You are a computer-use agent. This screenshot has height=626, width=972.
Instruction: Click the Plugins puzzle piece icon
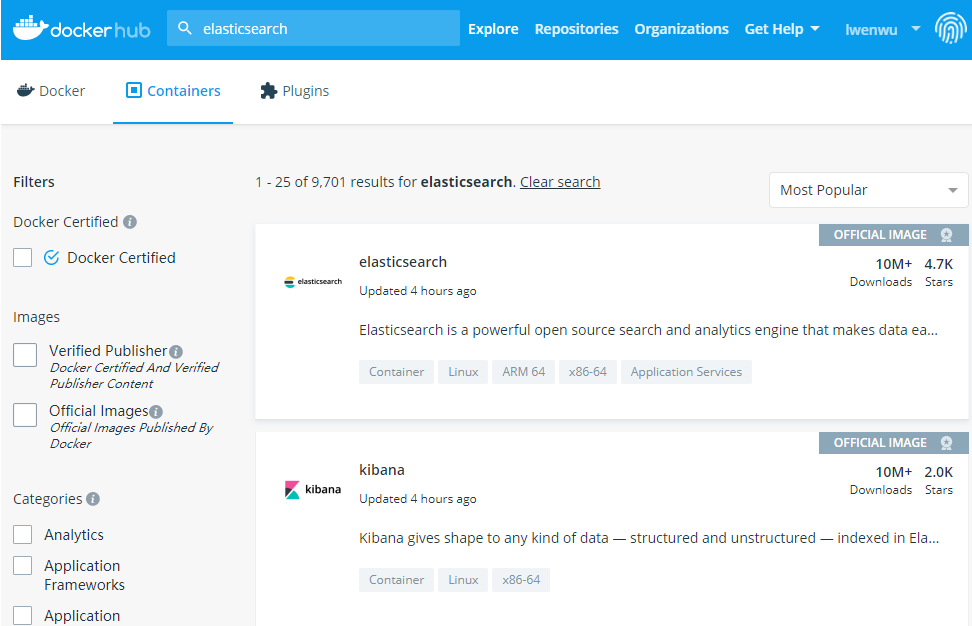click(x=268, y=91)
